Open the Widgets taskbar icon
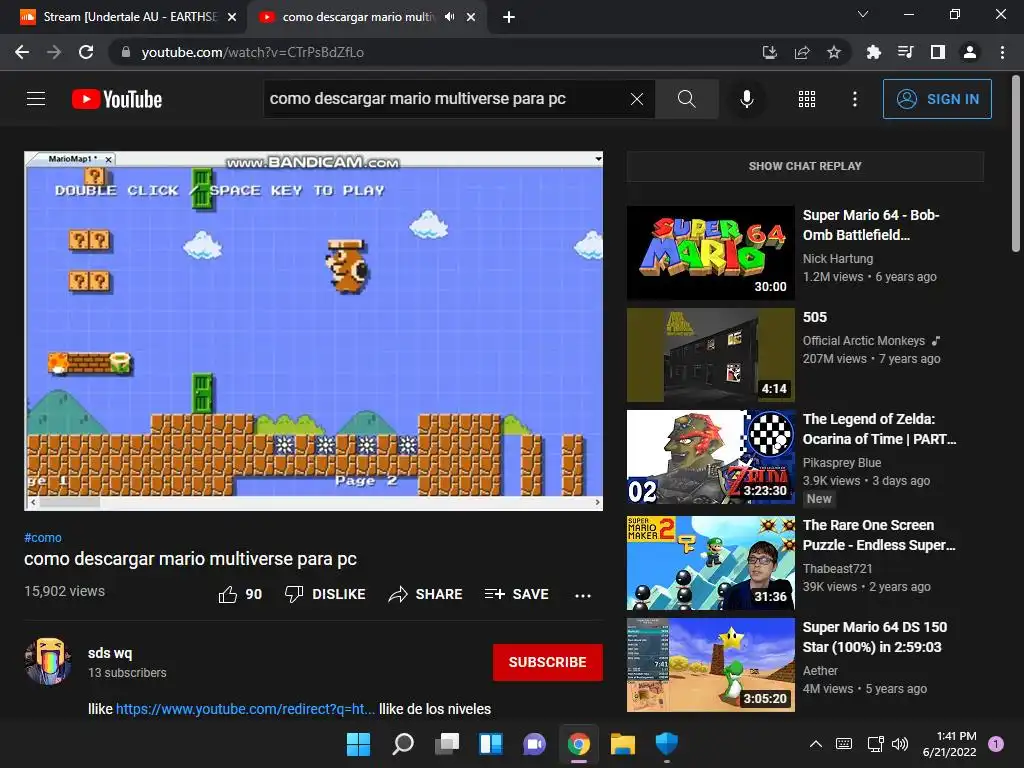 490,744
